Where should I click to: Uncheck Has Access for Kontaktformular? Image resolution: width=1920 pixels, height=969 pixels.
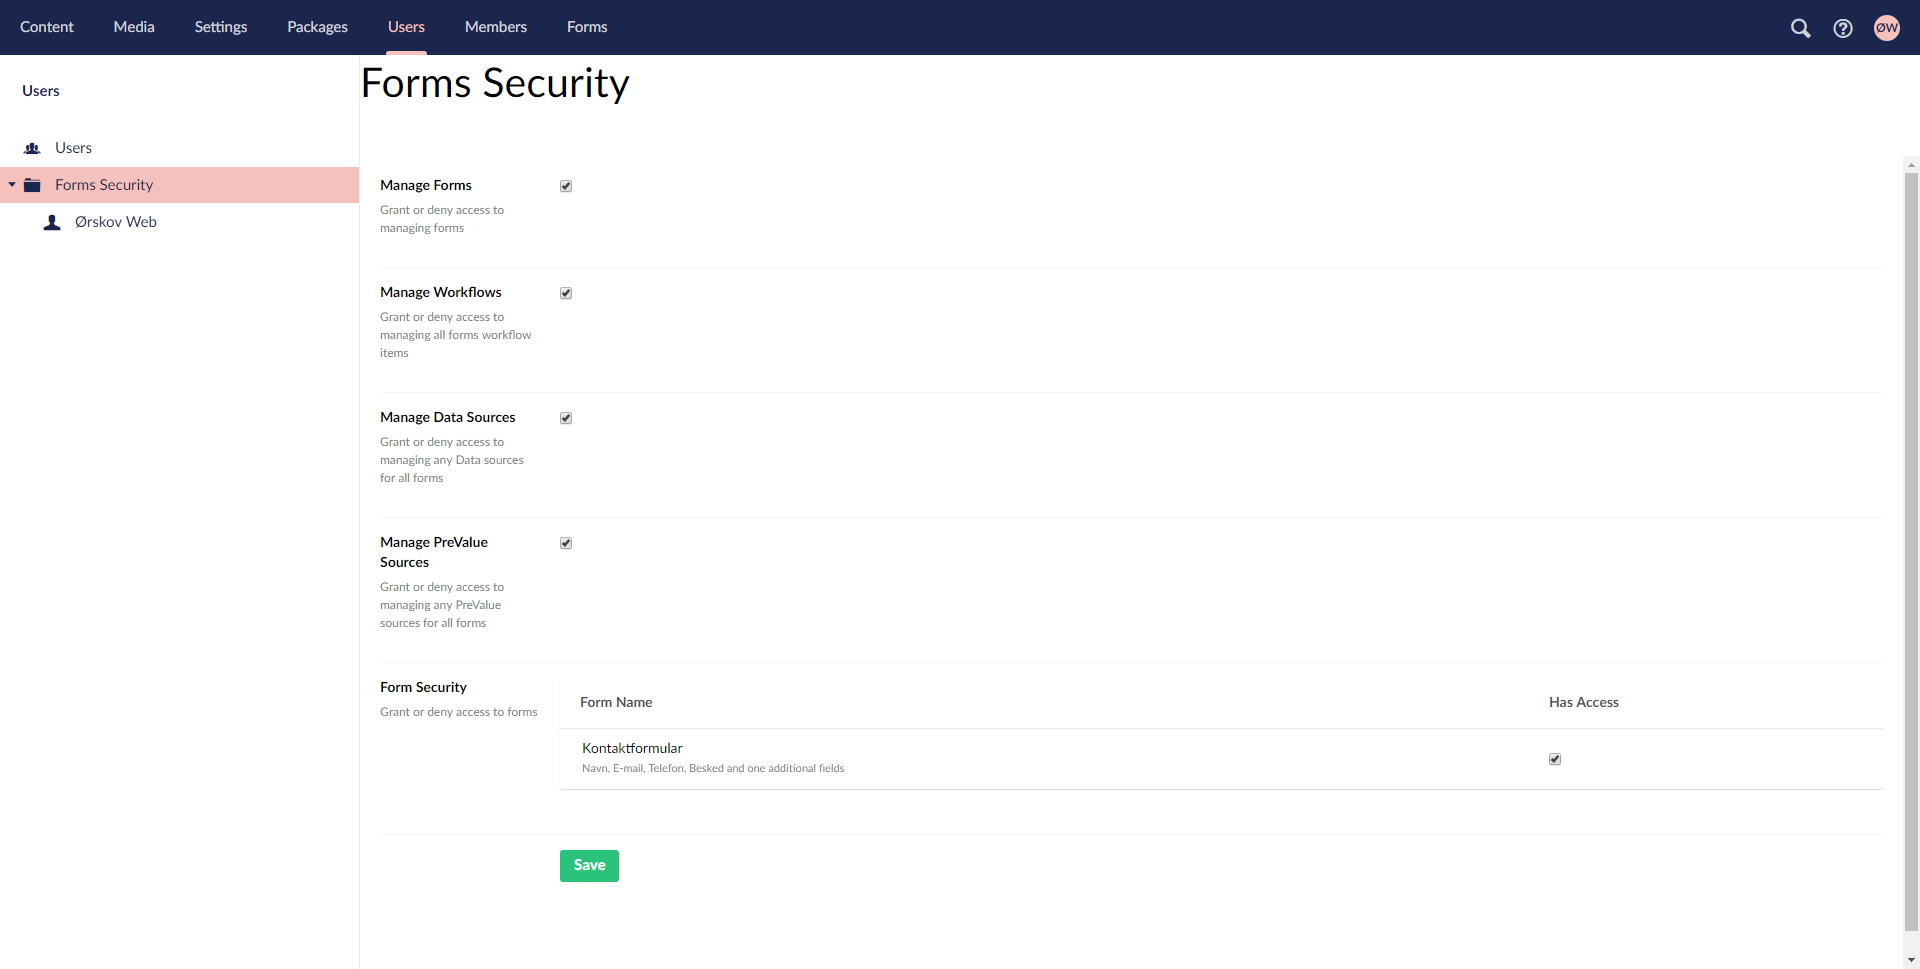pyautogui.click(x=1555, y=759)
